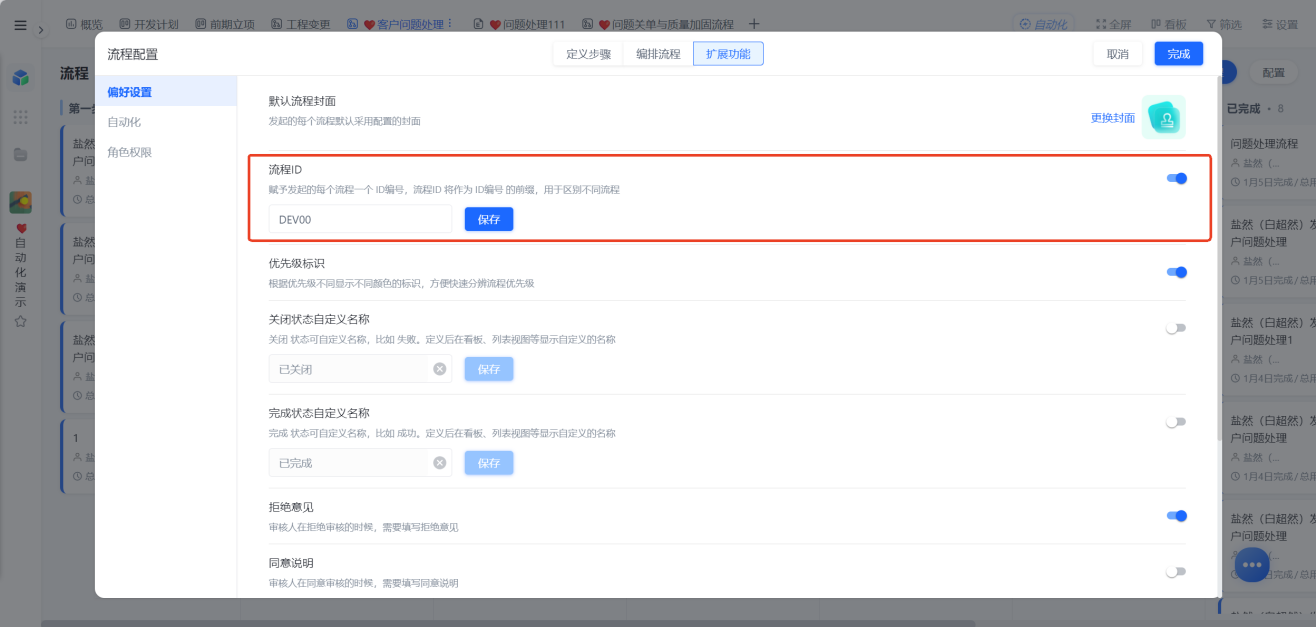This screenshot has width=1316, height=627.
Task: Cancel the dialog with 取消
Action: (x=1118, y=54)
